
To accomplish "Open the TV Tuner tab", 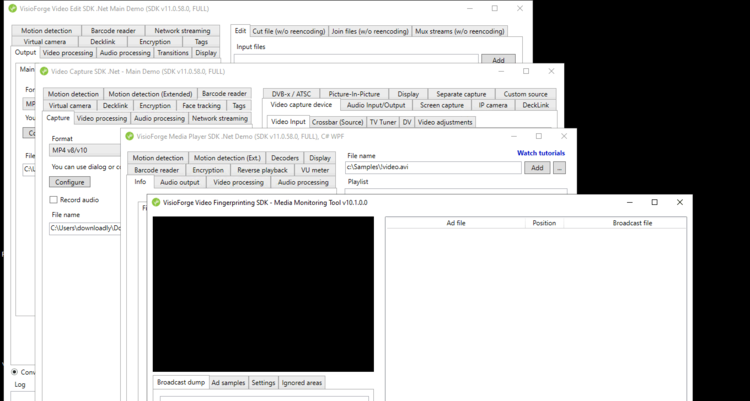I will click(x=383, y=122).
